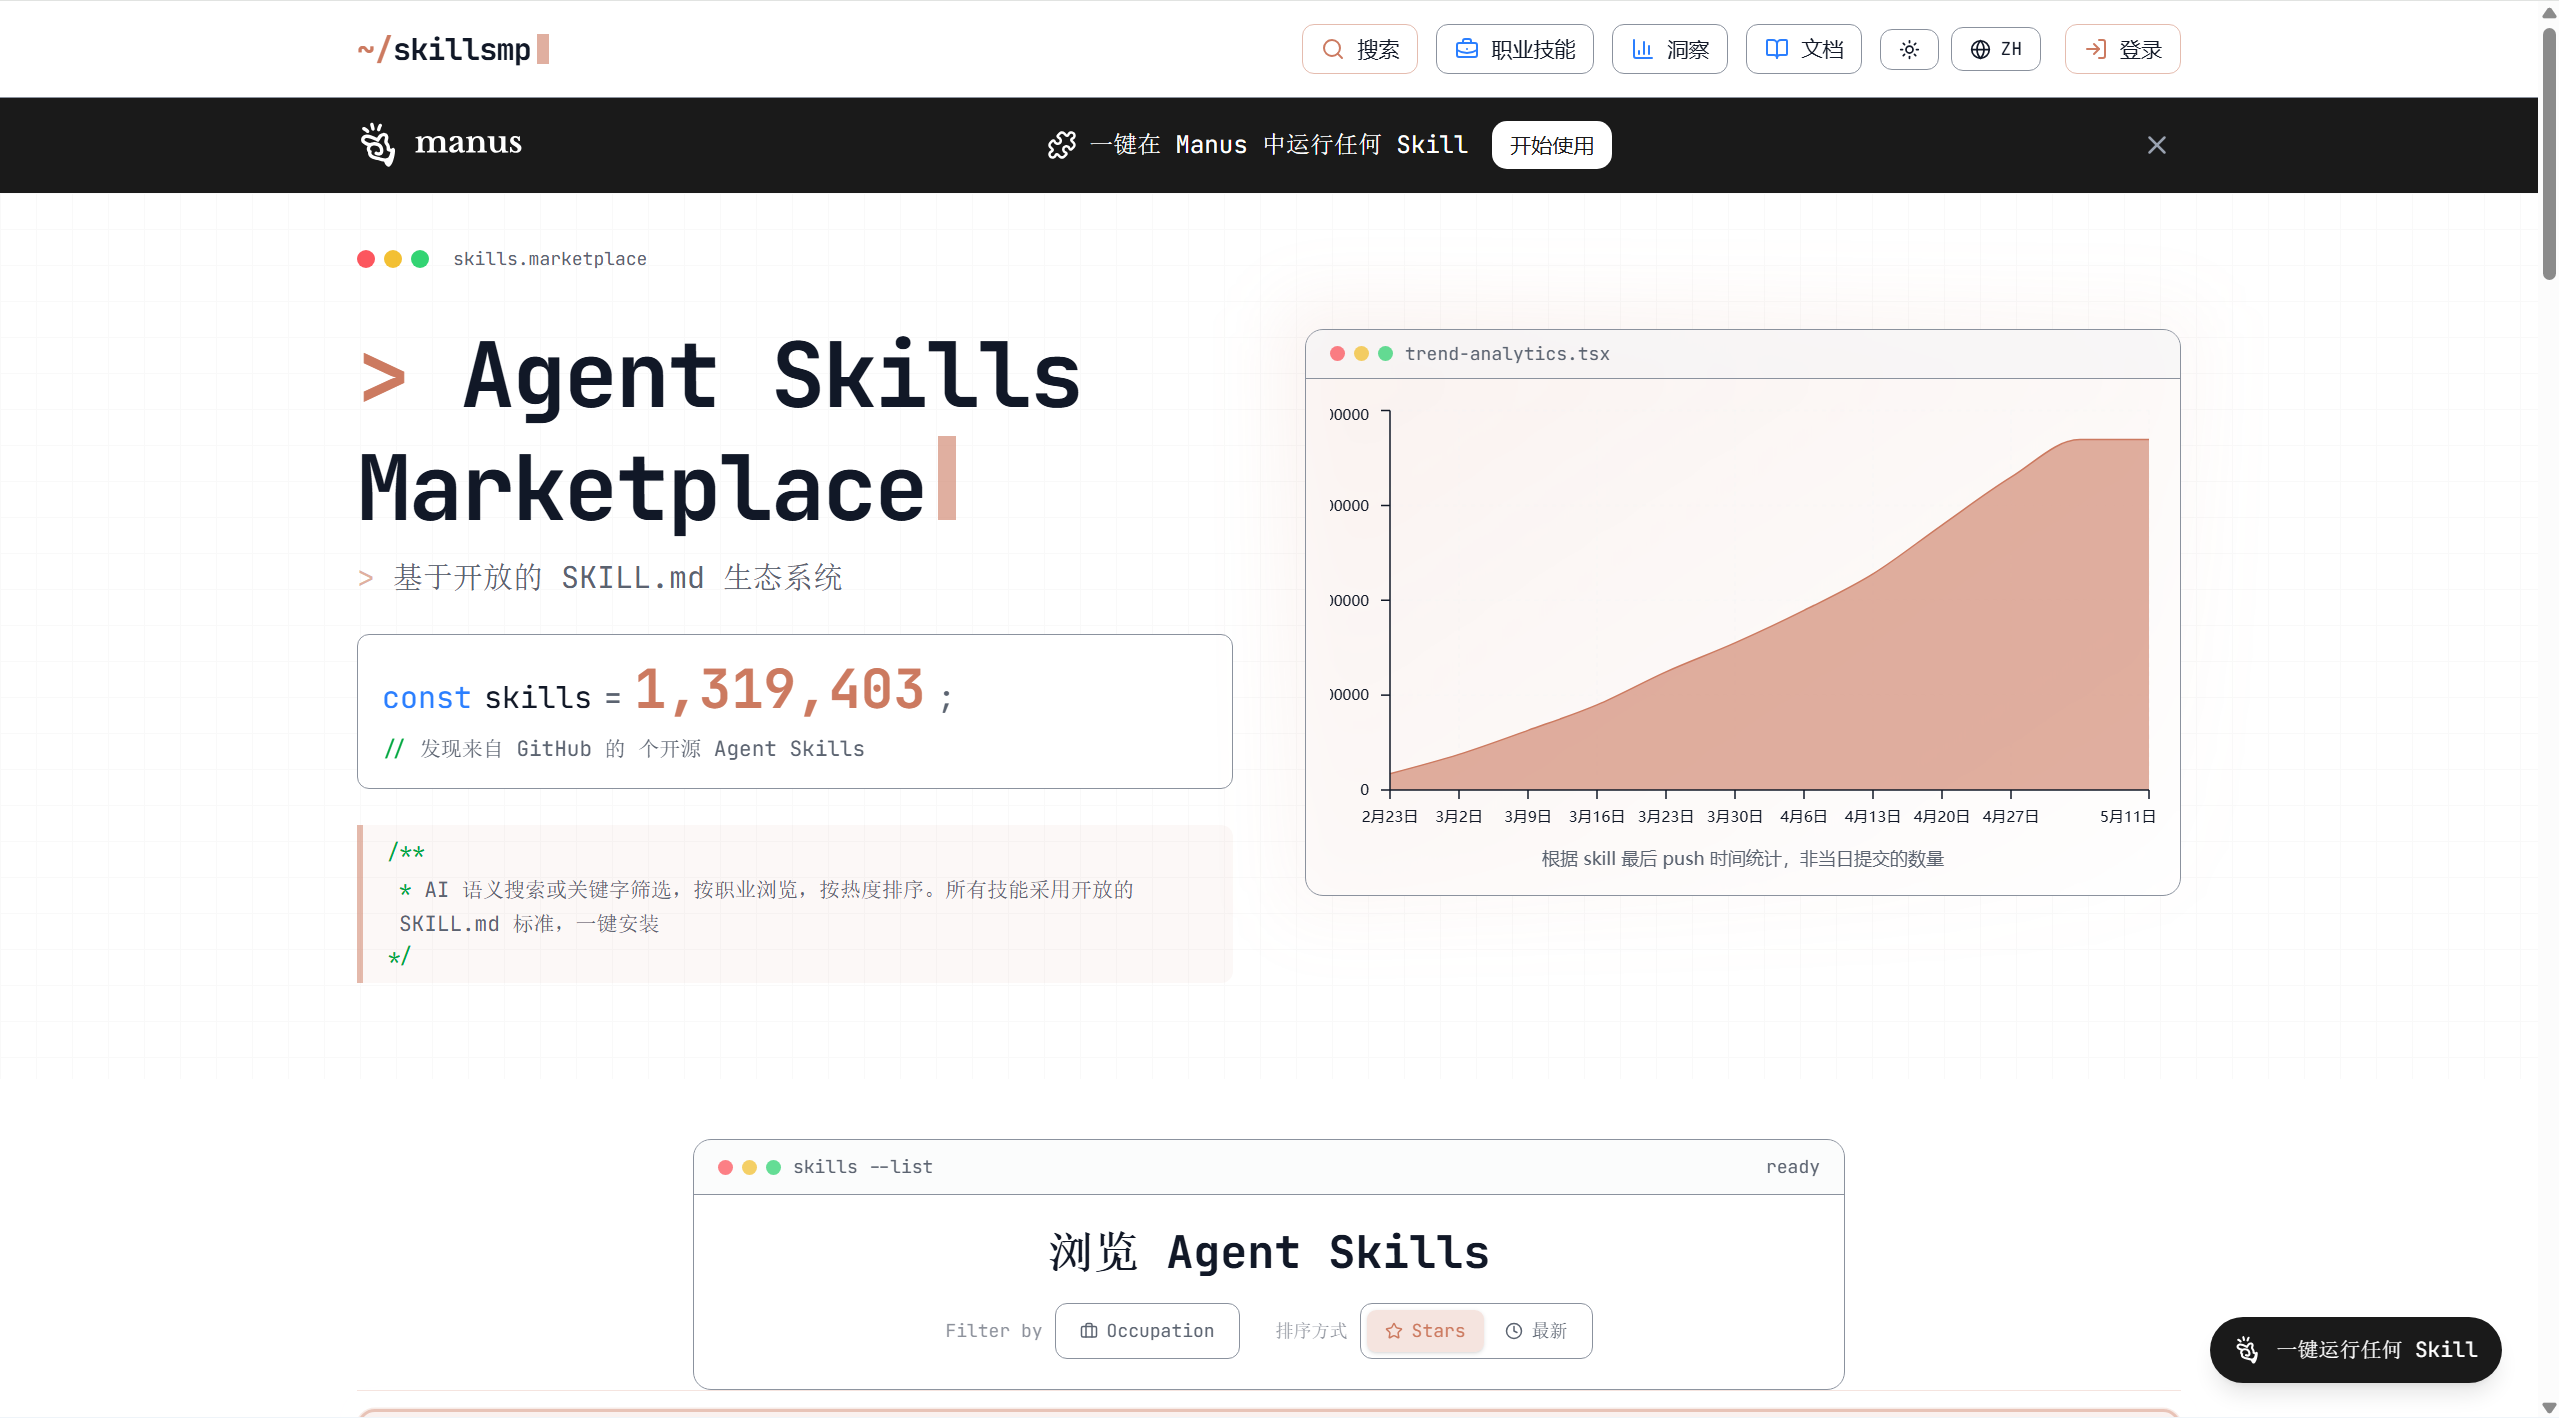2559x1418 pixels.
Task: Click the puzzle piece icon in banner
Action: (x=1061, y=145)
